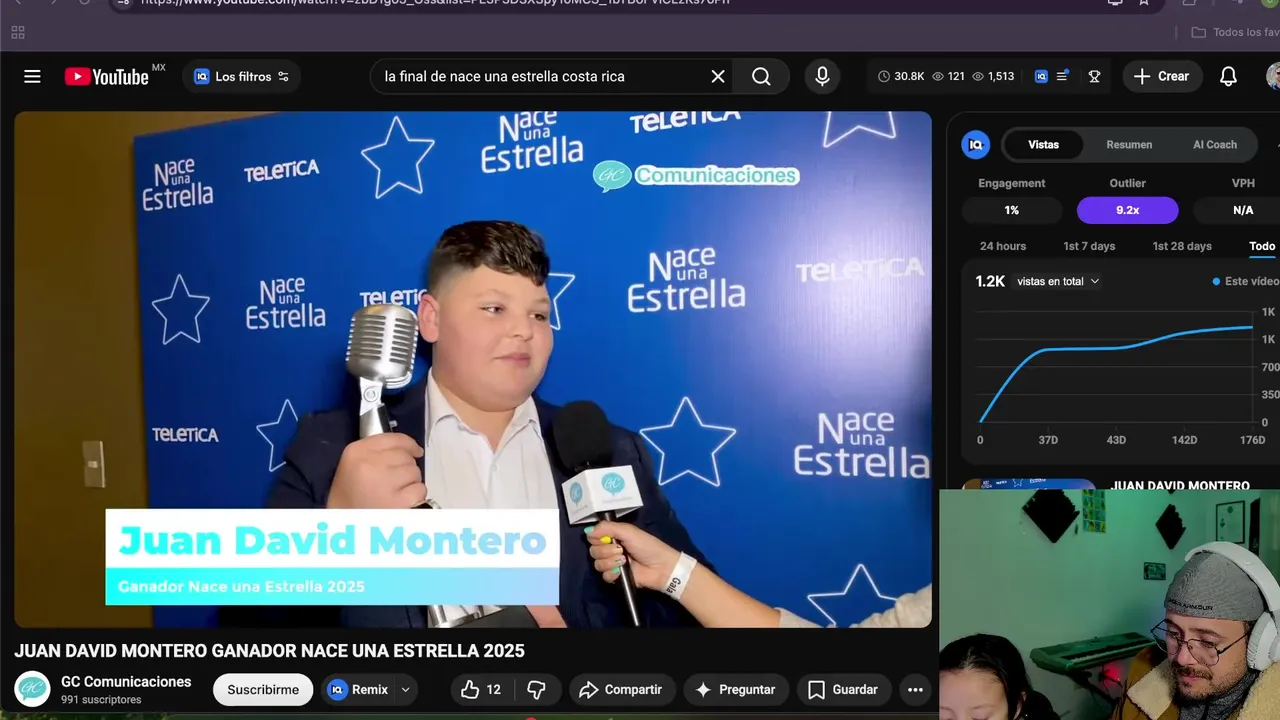The image size is (1280, 720).
Task: Open the three-dot more actions menu
Action: click(x=915, y=690)
